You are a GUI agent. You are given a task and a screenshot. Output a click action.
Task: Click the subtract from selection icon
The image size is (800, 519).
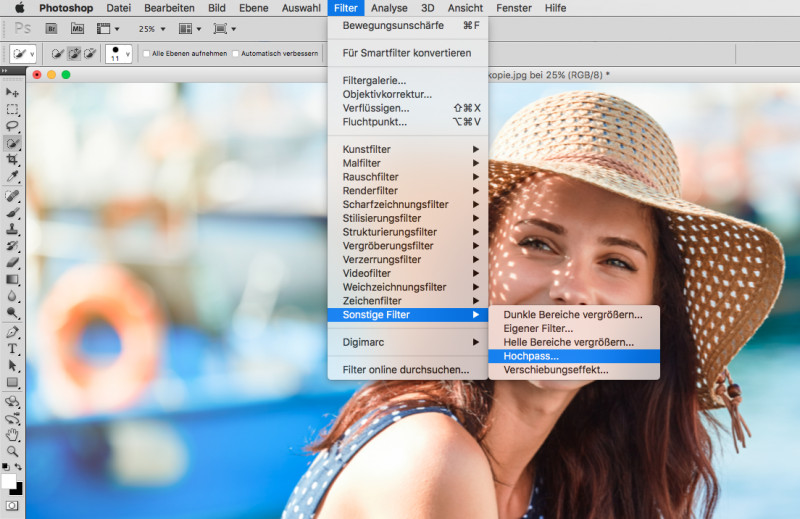point(90,54)
